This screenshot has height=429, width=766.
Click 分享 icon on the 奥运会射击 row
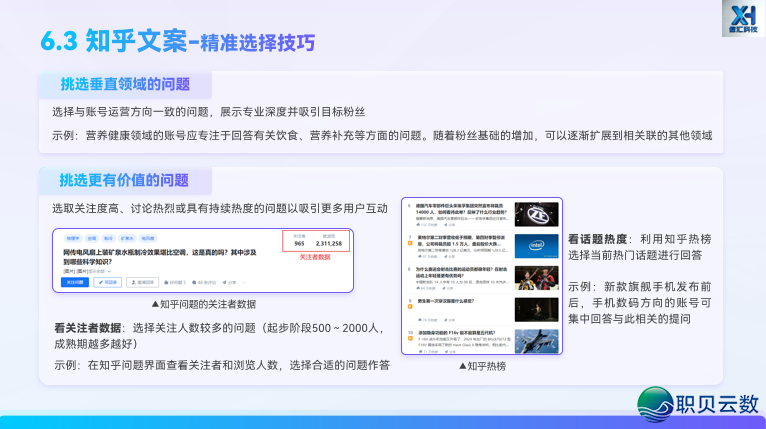(444, 288)
